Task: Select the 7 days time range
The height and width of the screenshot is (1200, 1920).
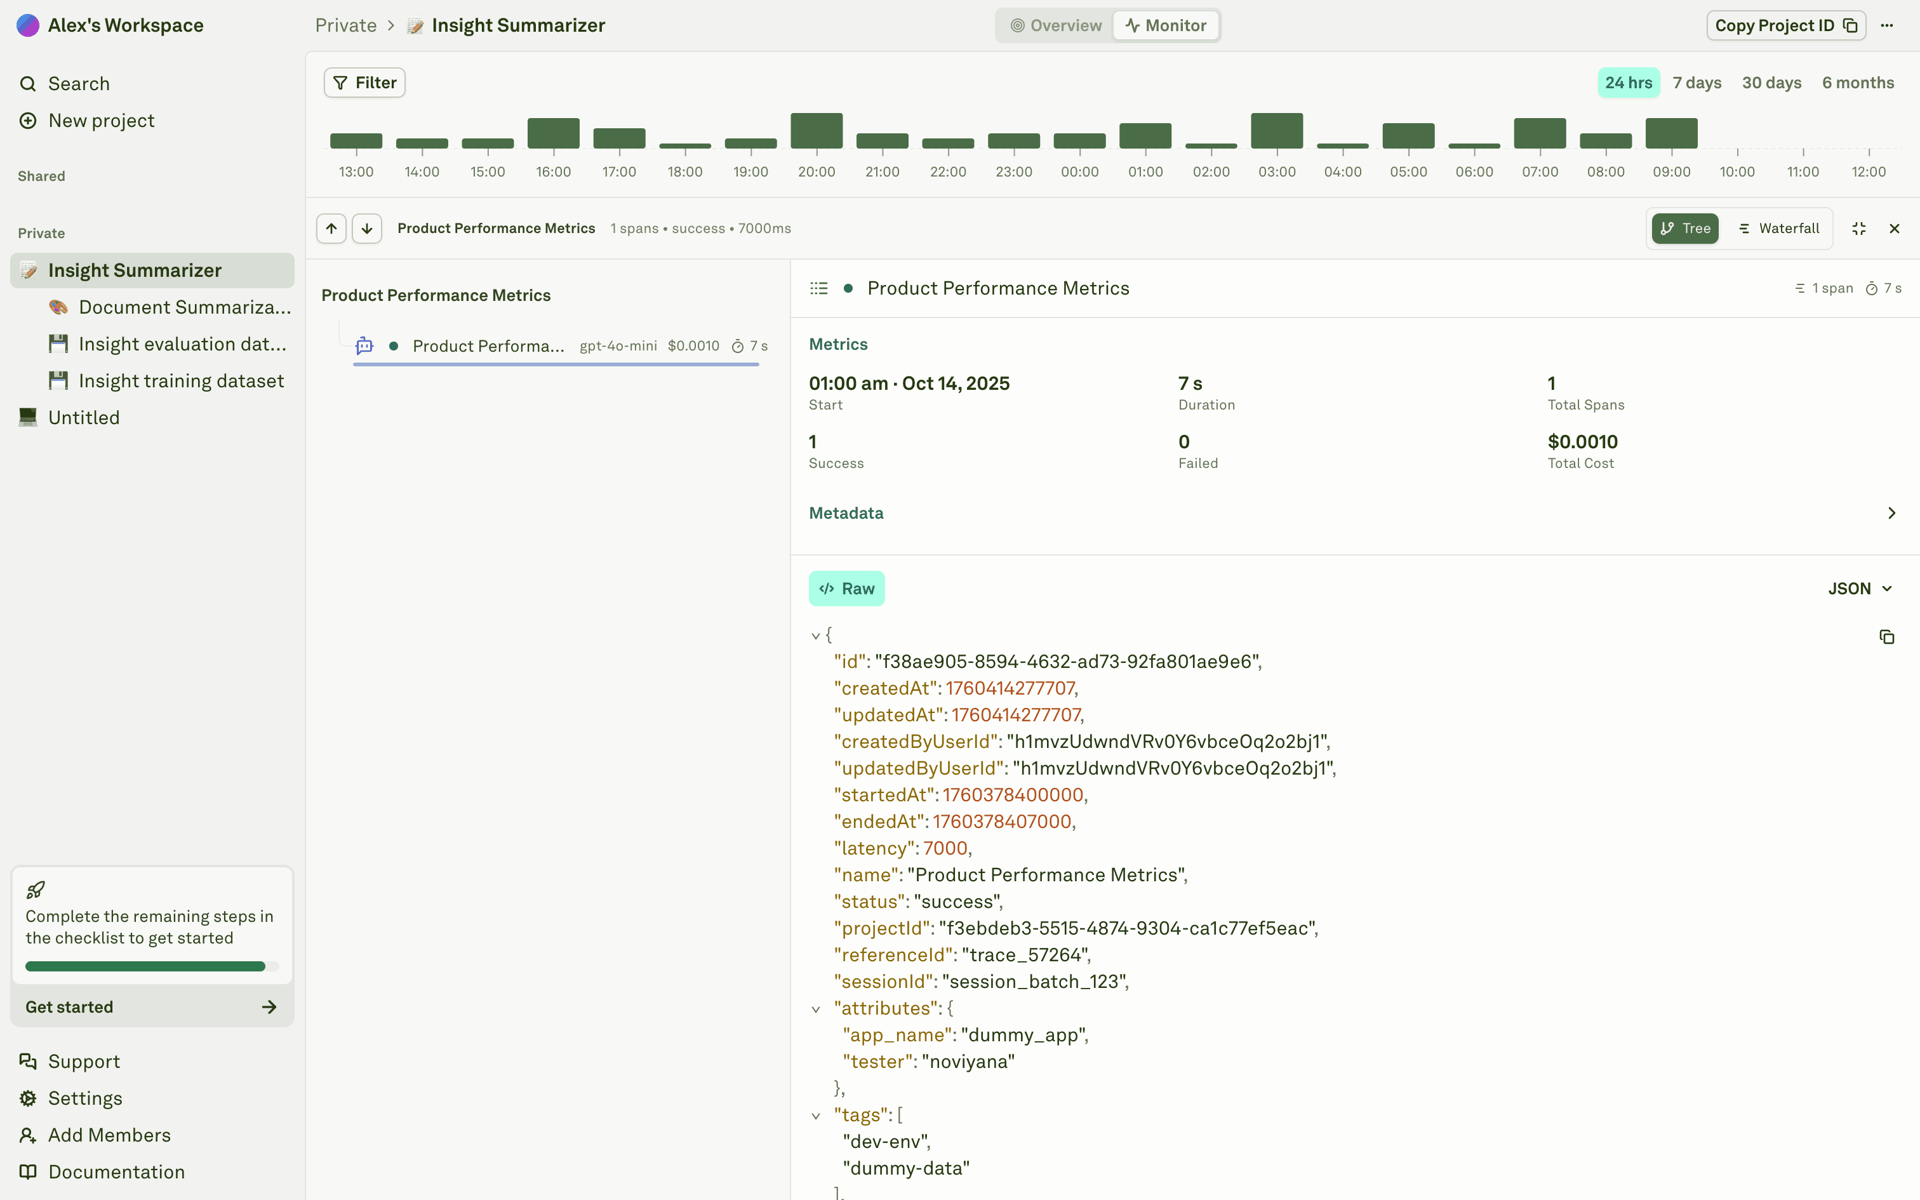Action: [x=1697, y=83]
